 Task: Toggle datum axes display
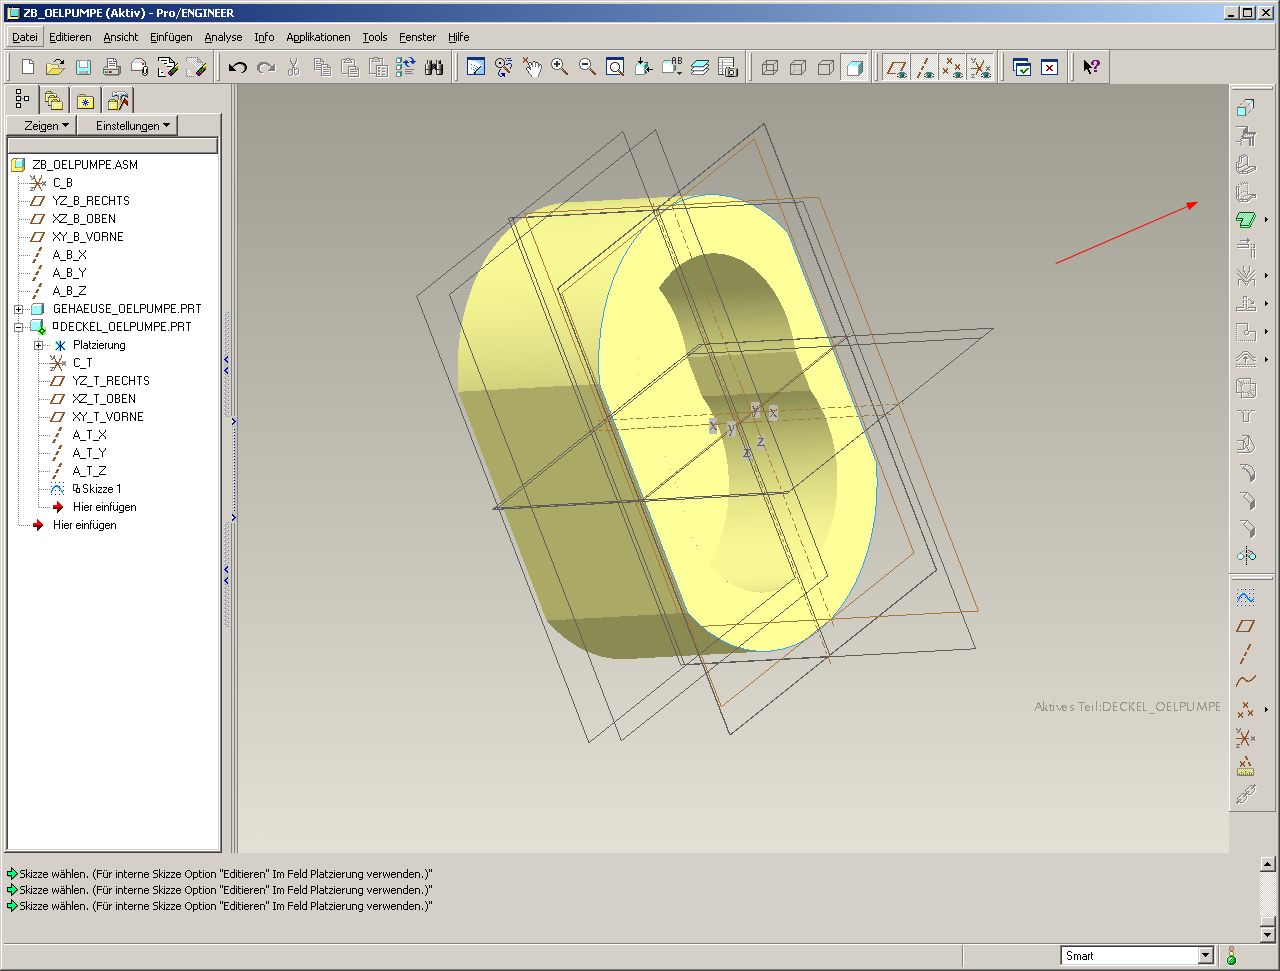pyautogui.click(x=925, y=67)
